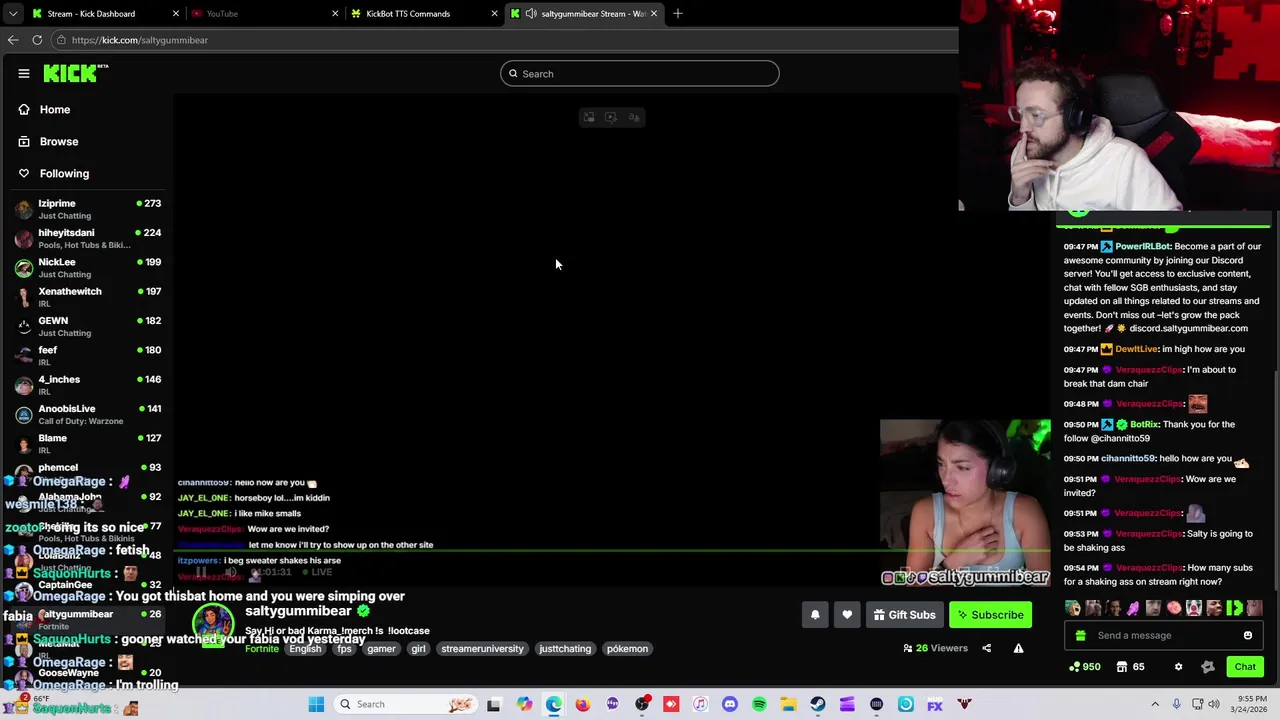Click the Fortnite category link
The width and height of the screenshot is (1280, 720).
262,649
